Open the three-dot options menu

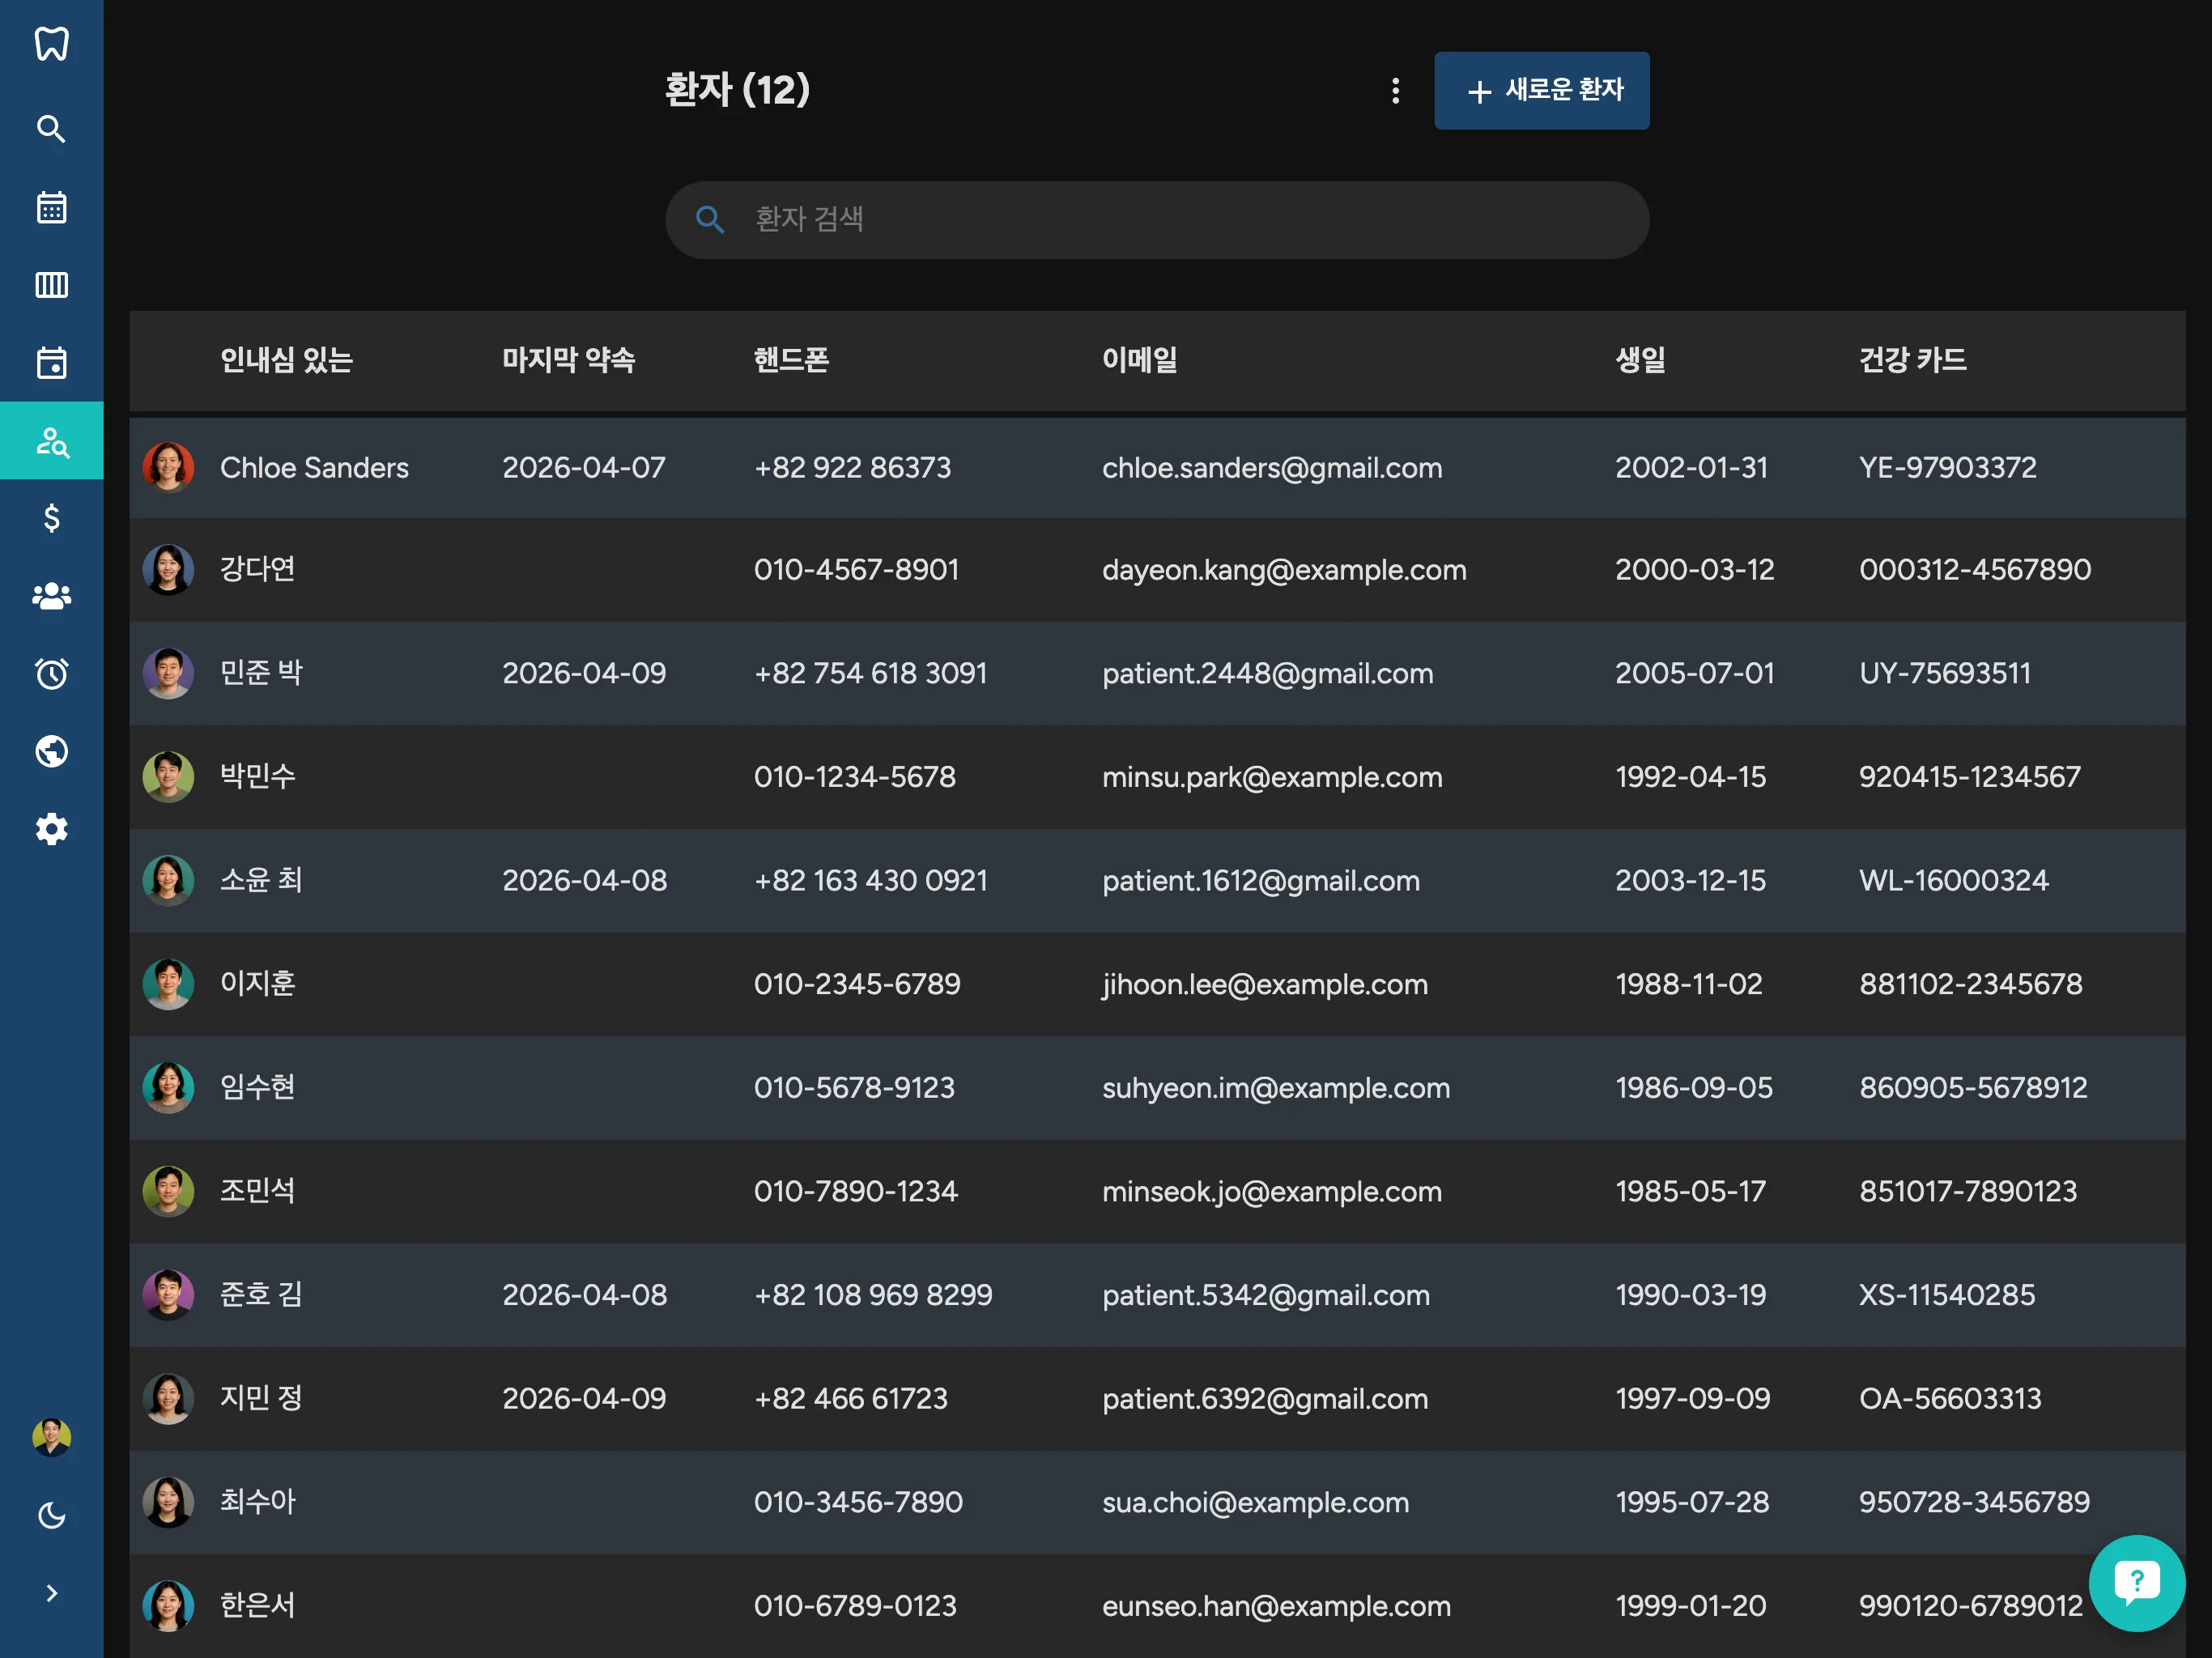pos(1395,91)
